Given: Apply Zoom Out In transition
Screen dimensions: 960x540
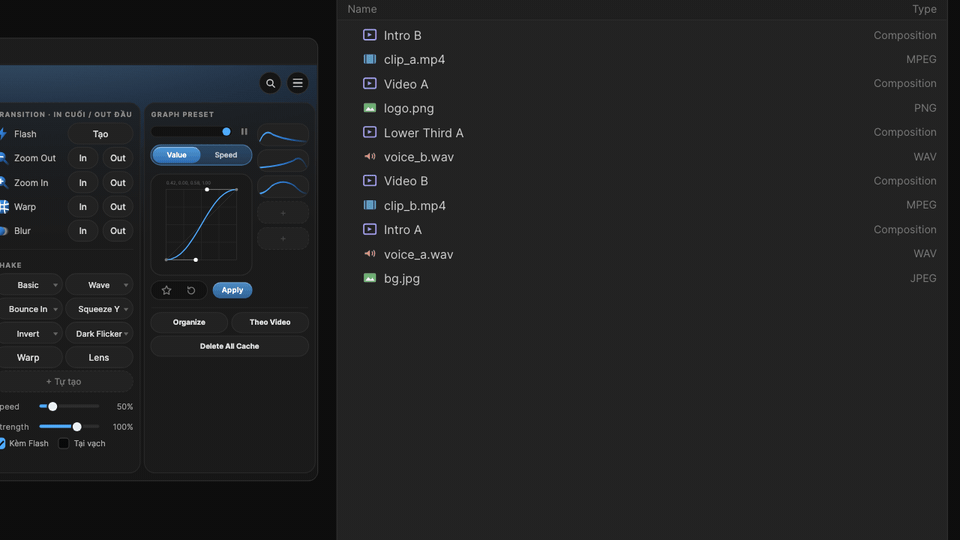Looking at the screenshot, I should pos(83,158).
